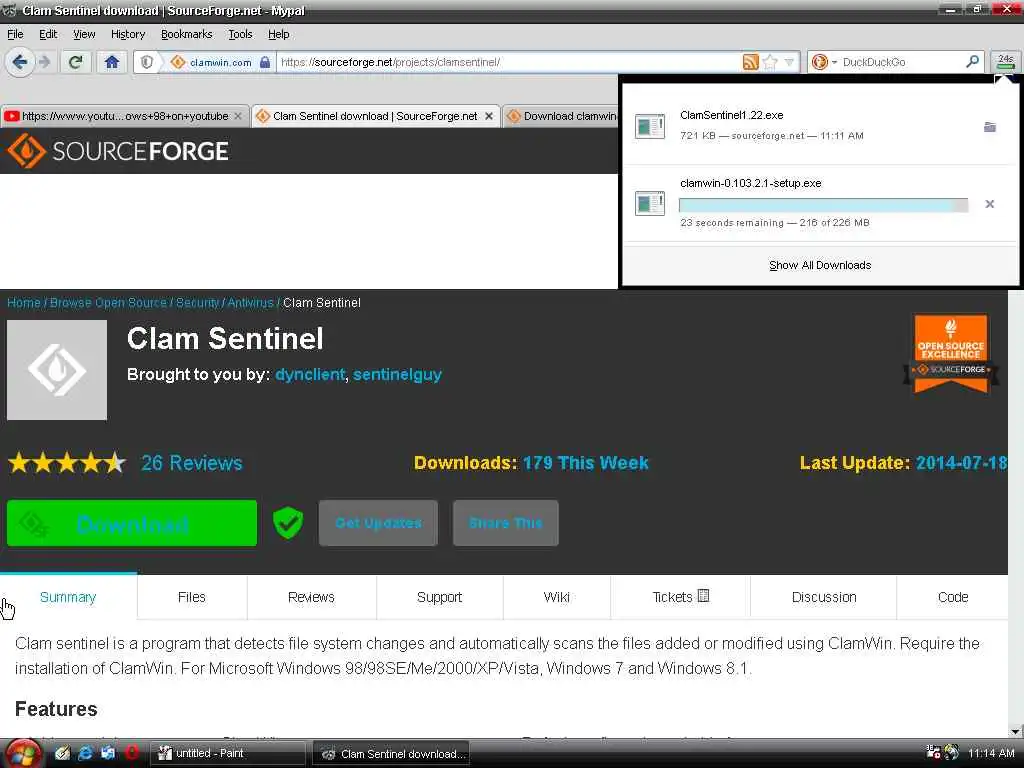
Task: Subscribe using the RSS feed icon
Action: point(751,62)
